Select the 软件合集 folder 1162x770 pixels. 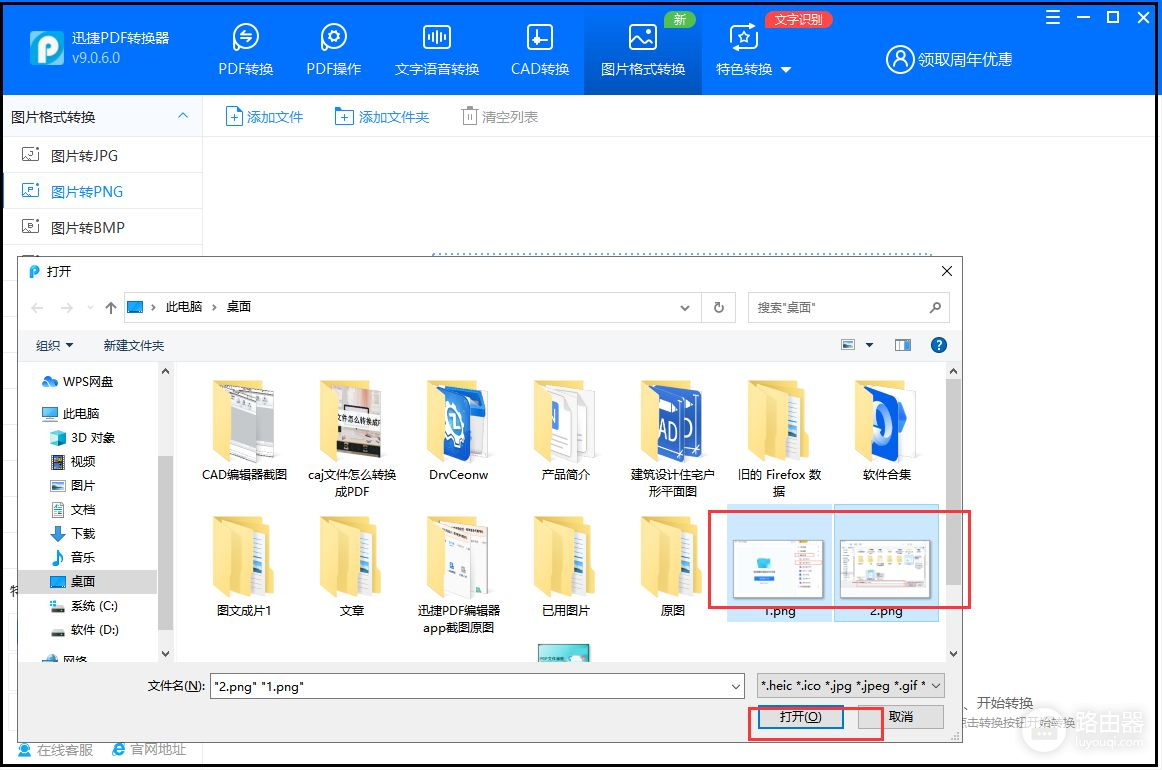[886, 430]
